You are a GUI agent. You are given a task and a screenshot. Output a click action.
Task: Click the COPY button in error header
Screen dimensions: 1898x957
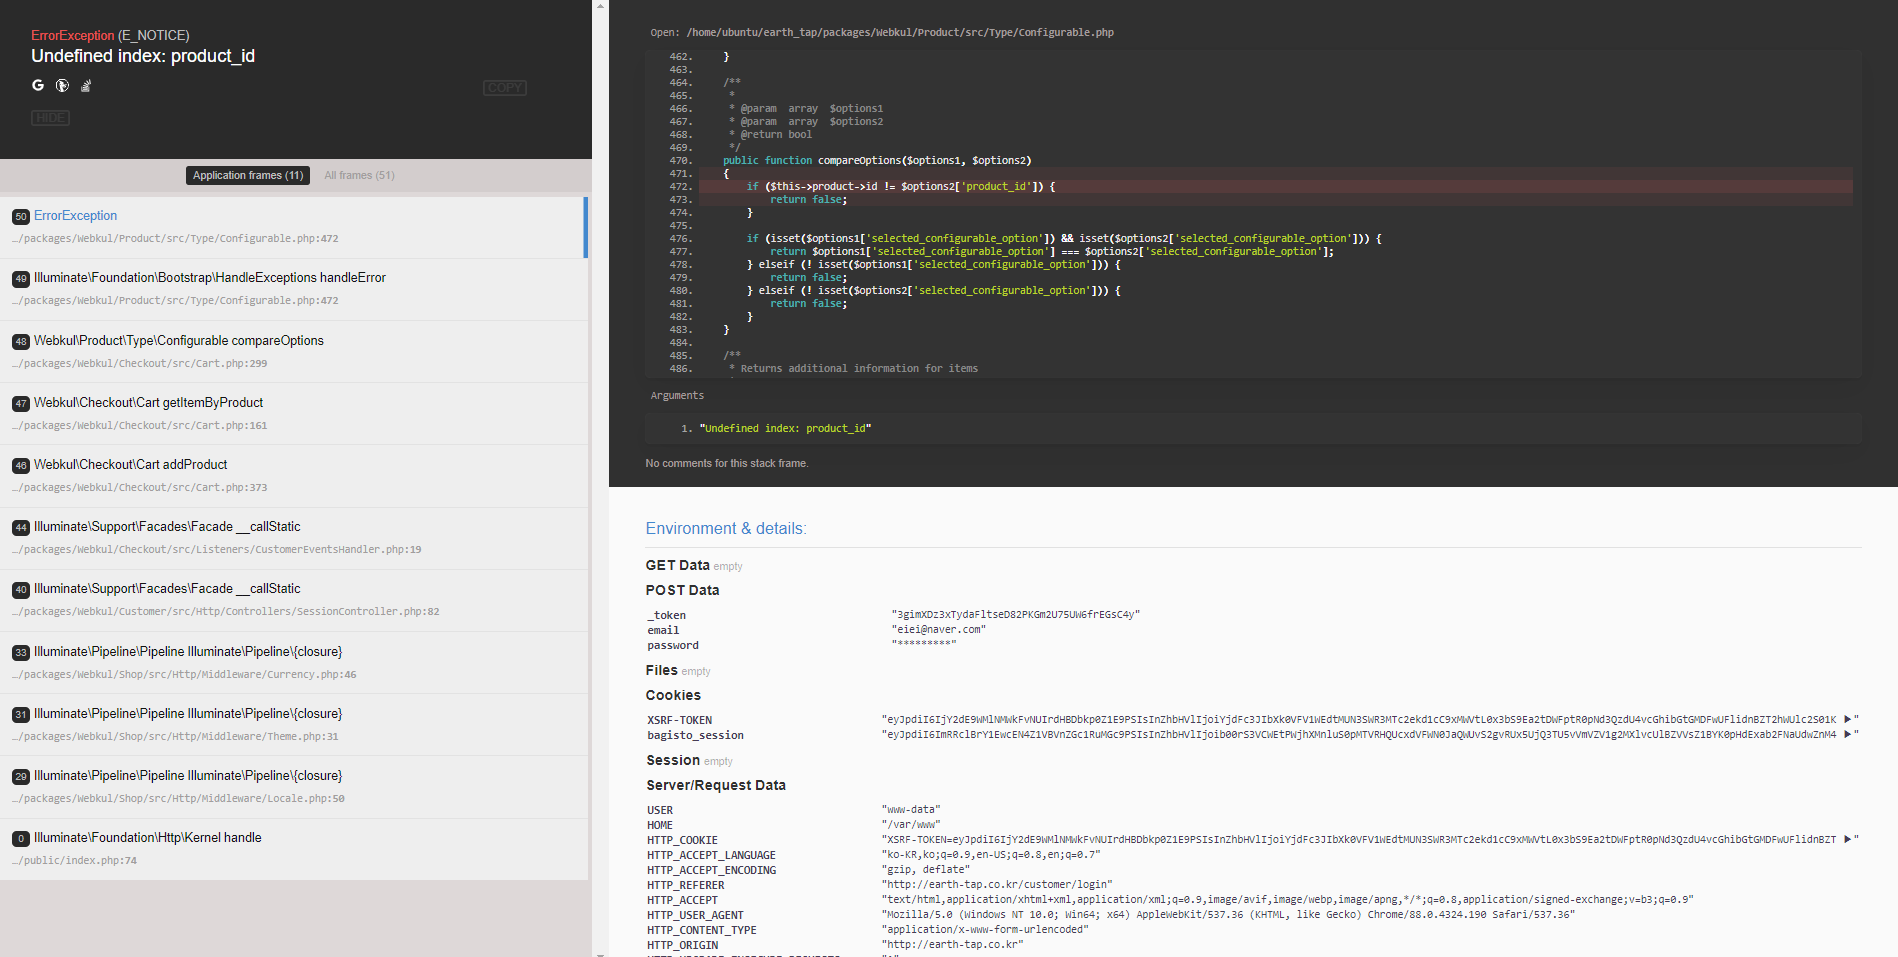coord(505,88)
